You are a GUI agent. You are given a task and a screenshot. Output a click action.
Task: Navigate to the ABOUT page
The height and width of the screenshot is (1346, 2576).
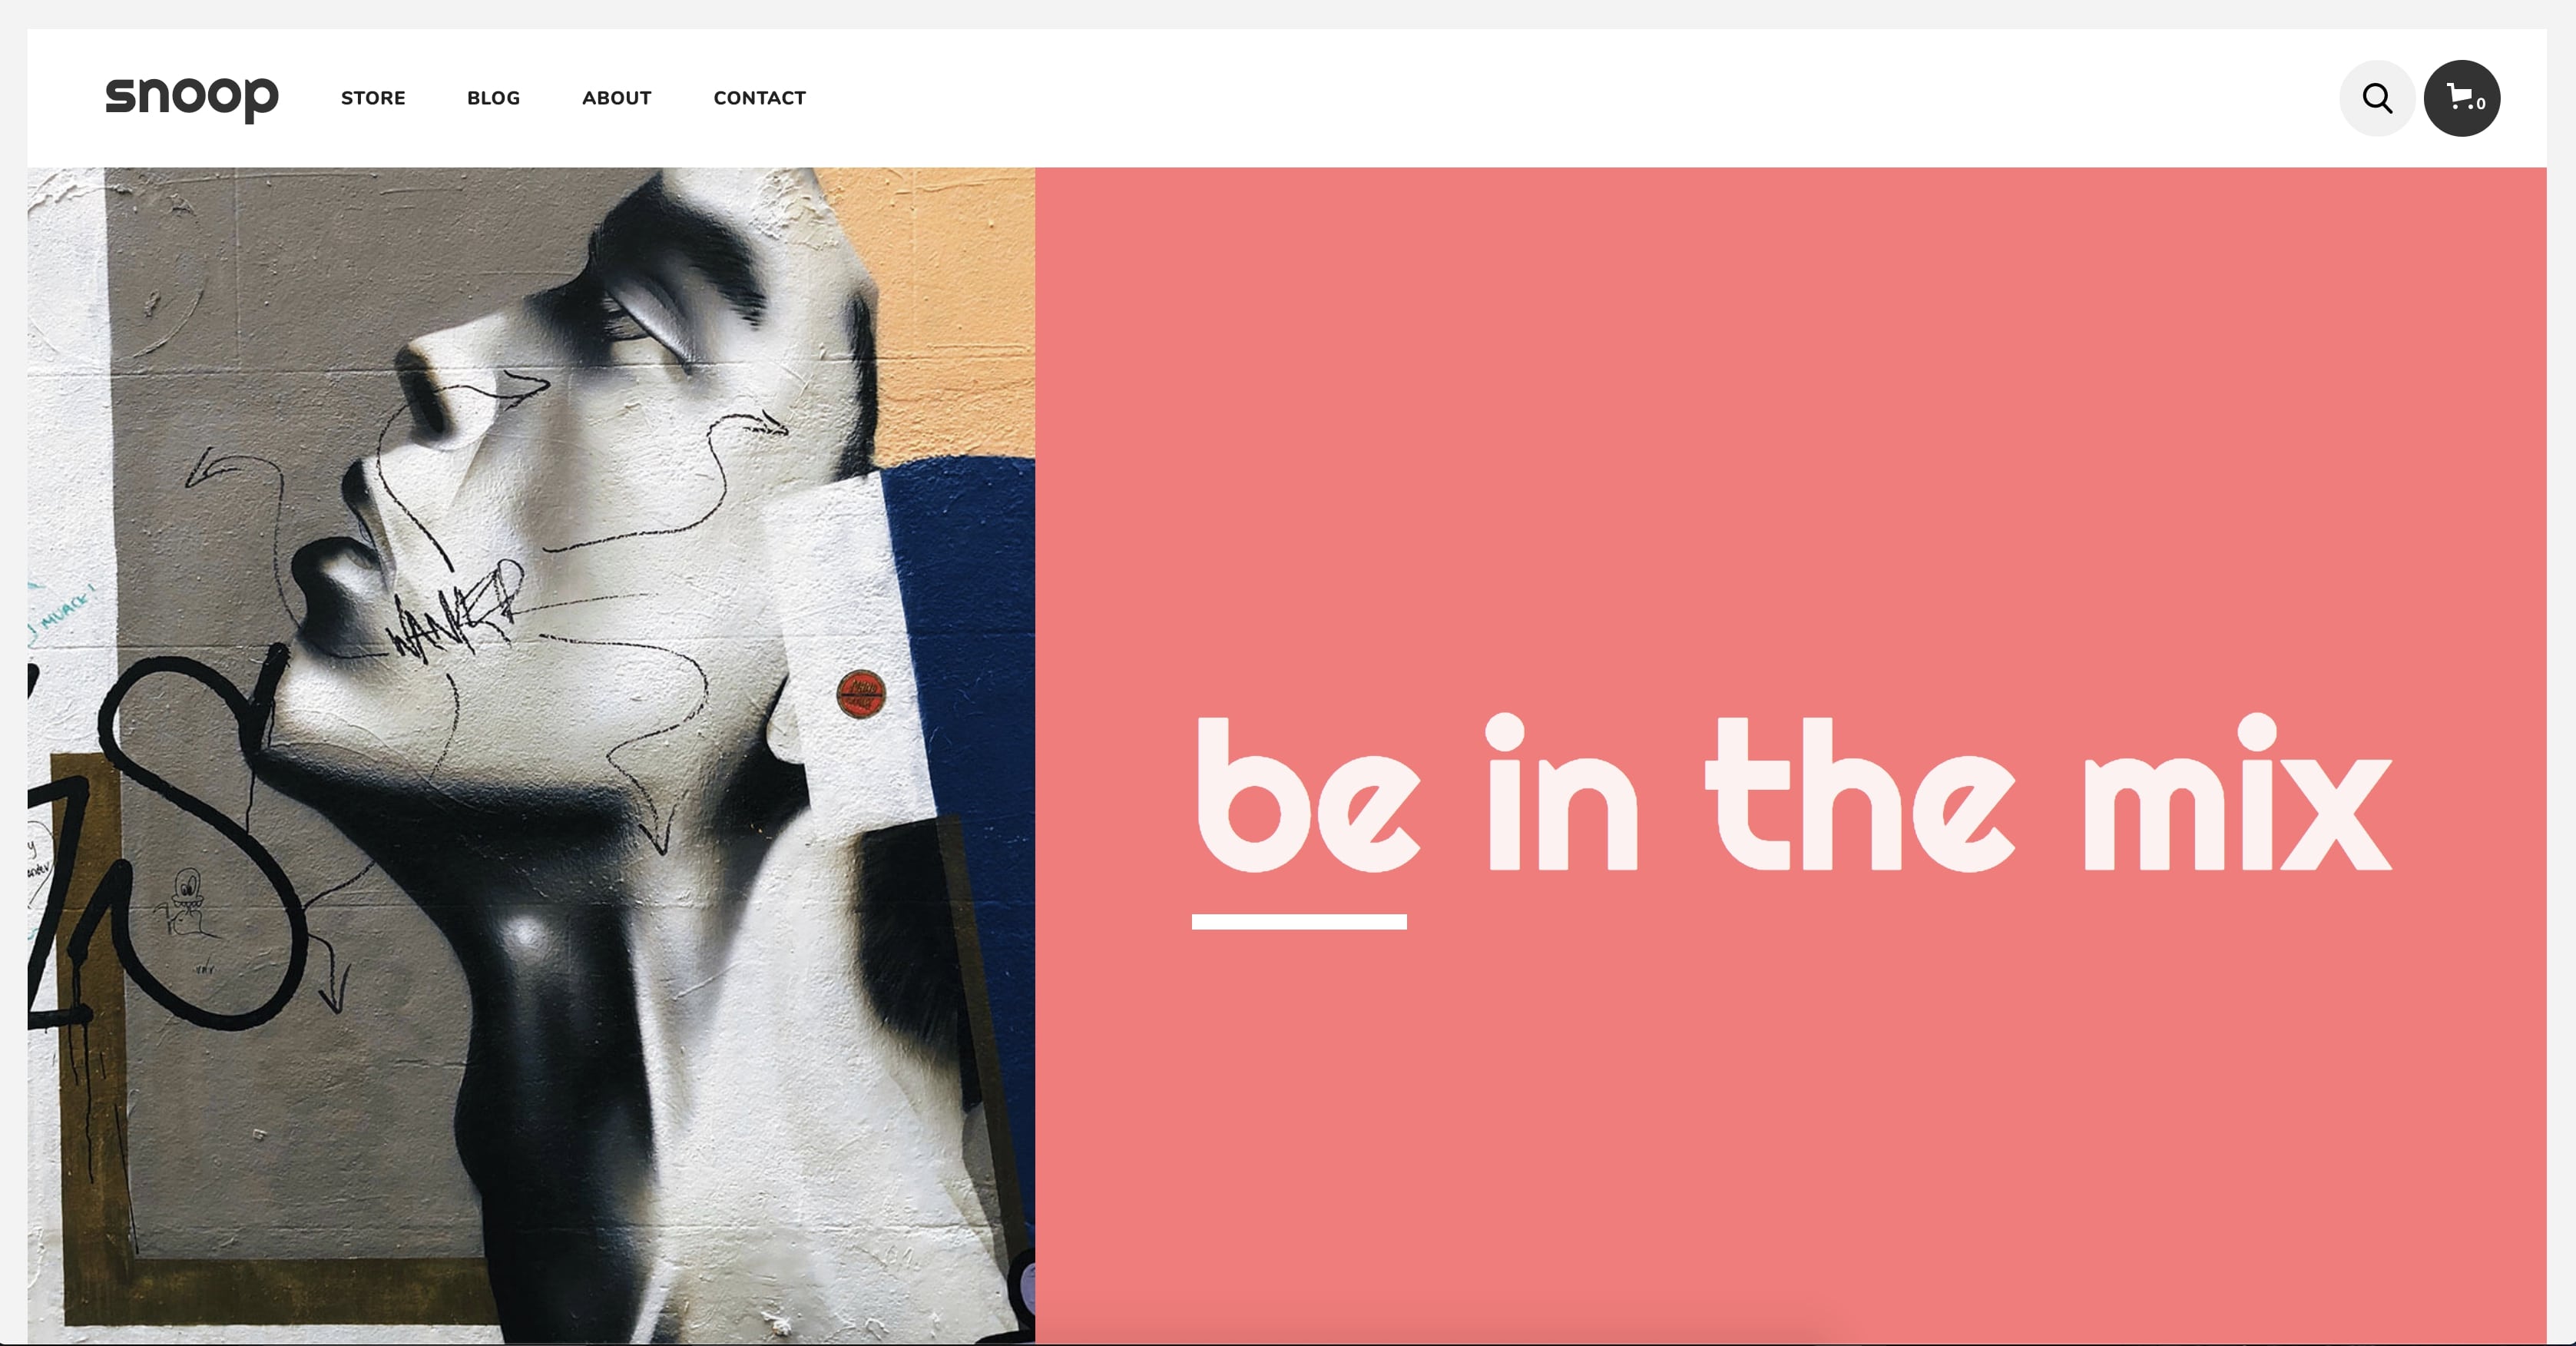click(x=616, y=98)
